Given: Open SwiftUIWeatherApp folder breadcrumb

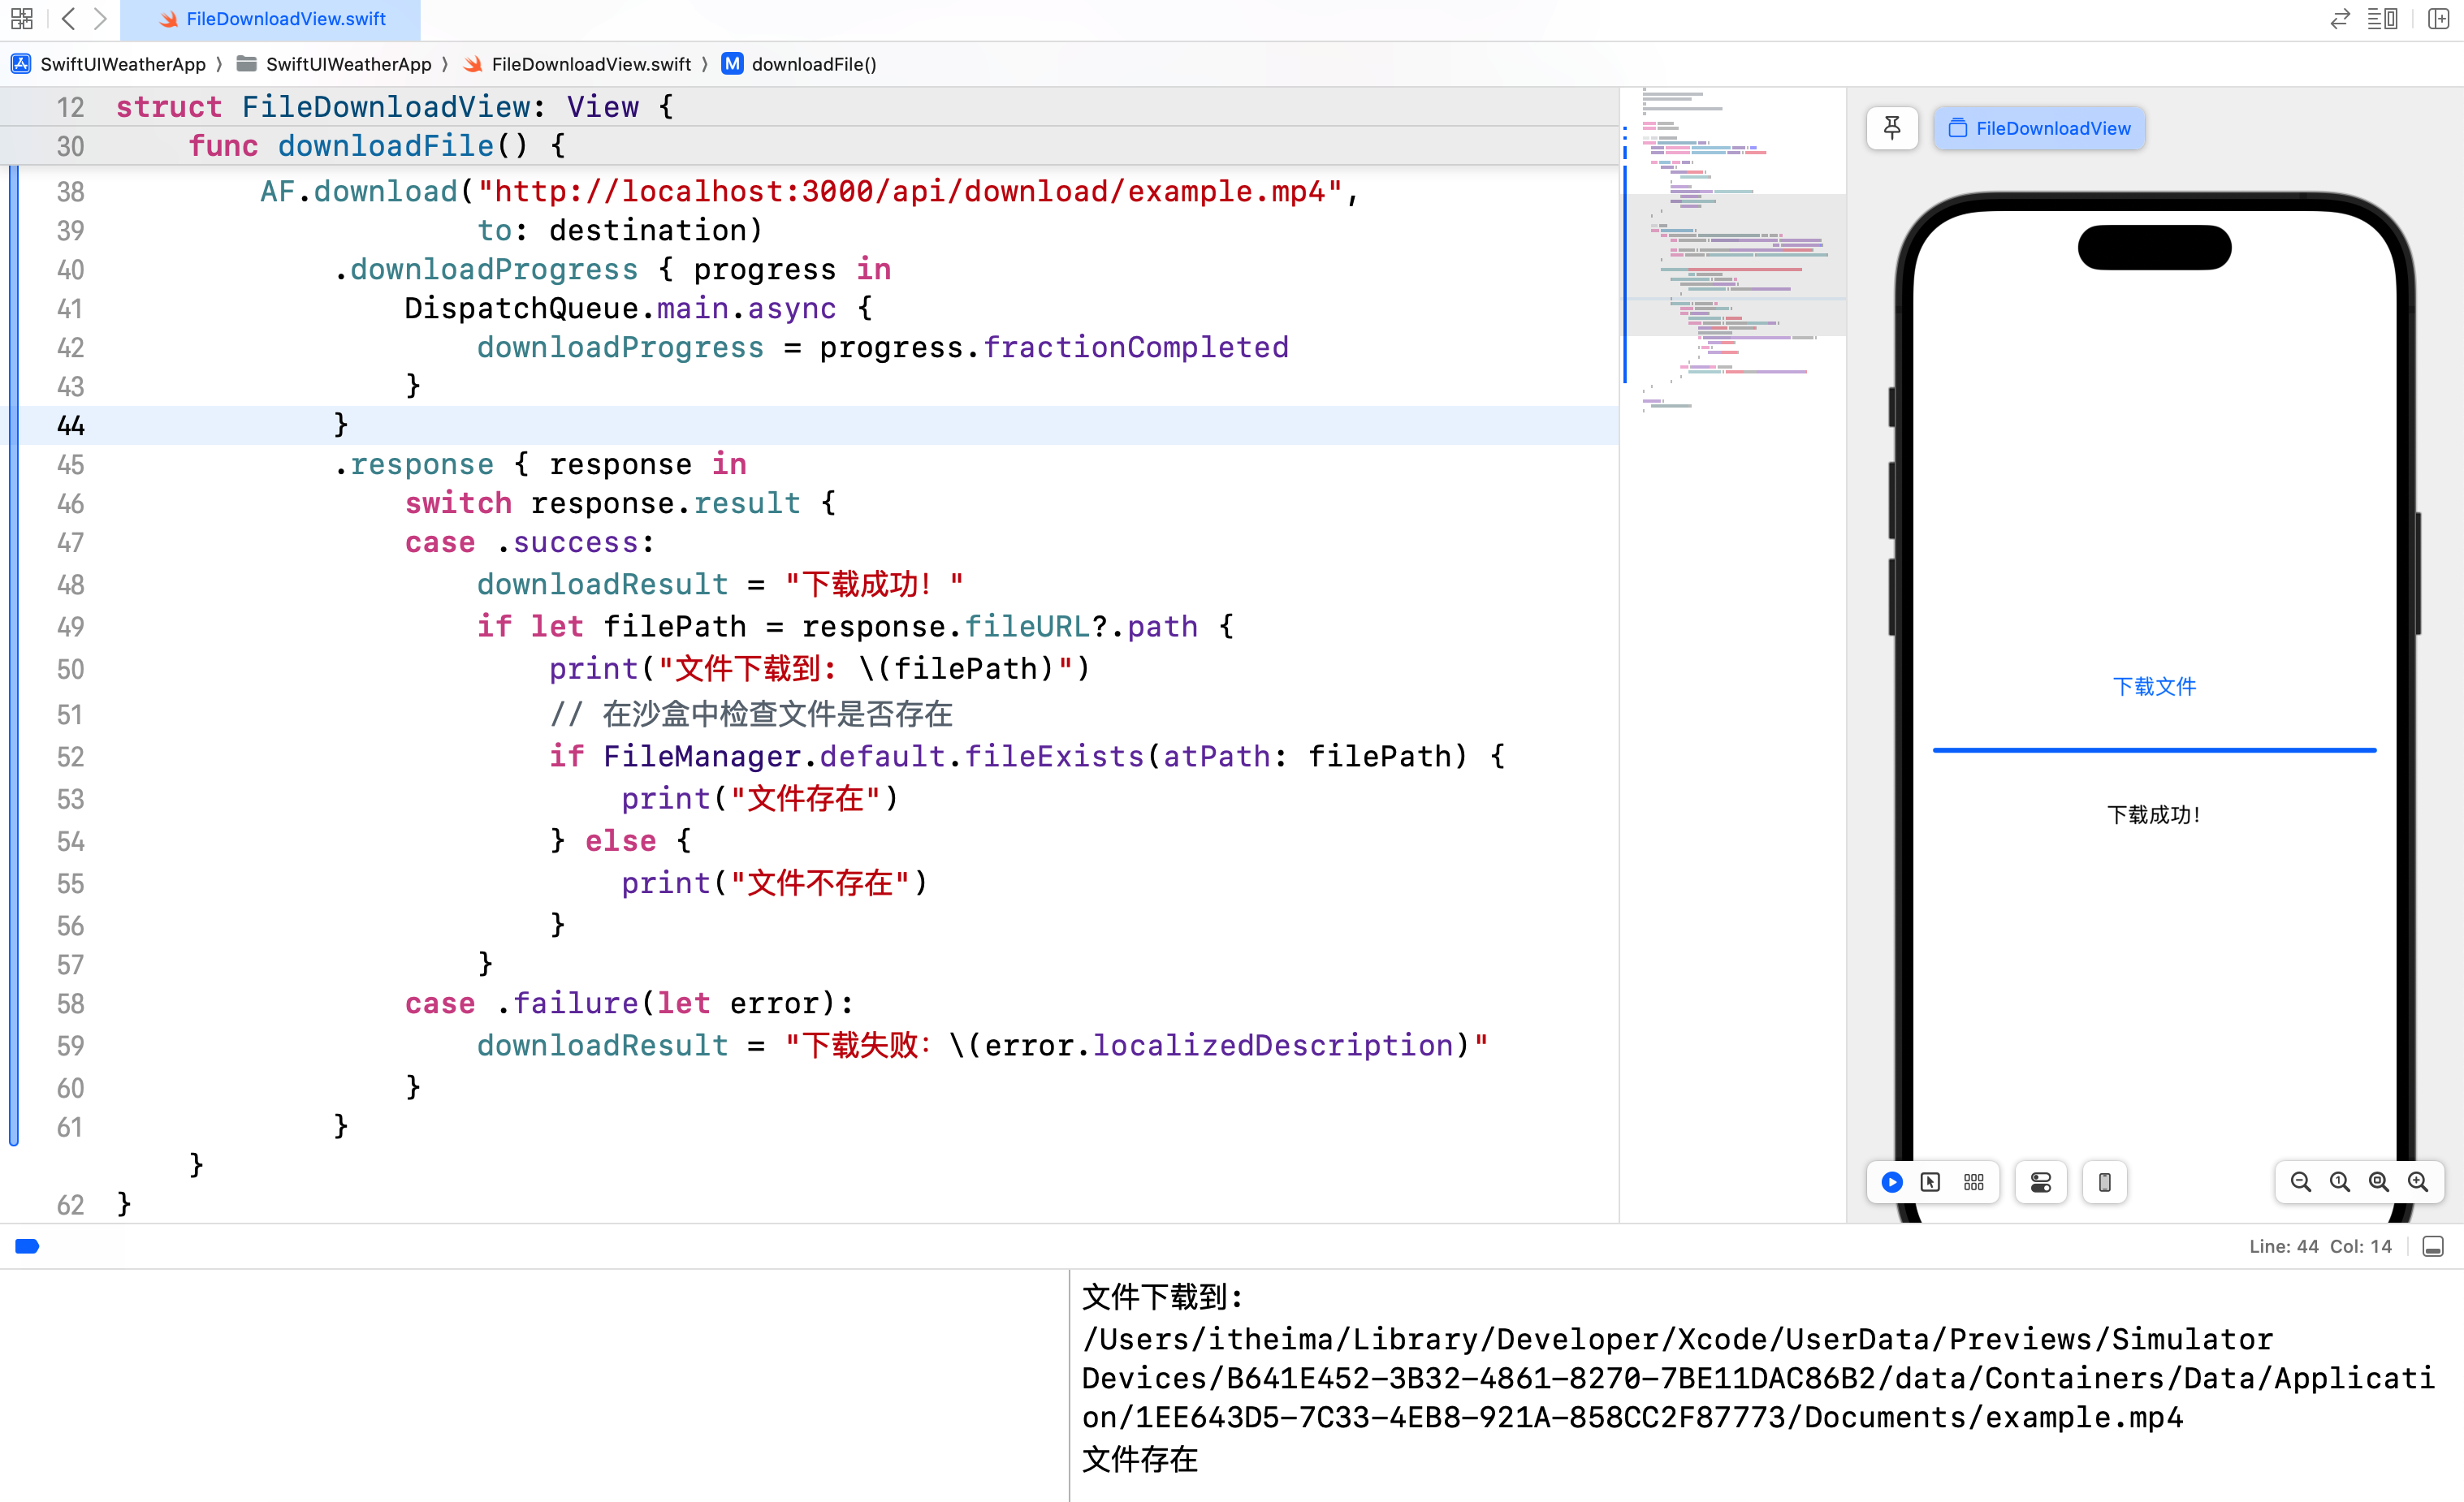Looking at the screenshot, I should [x=333, y=64].
